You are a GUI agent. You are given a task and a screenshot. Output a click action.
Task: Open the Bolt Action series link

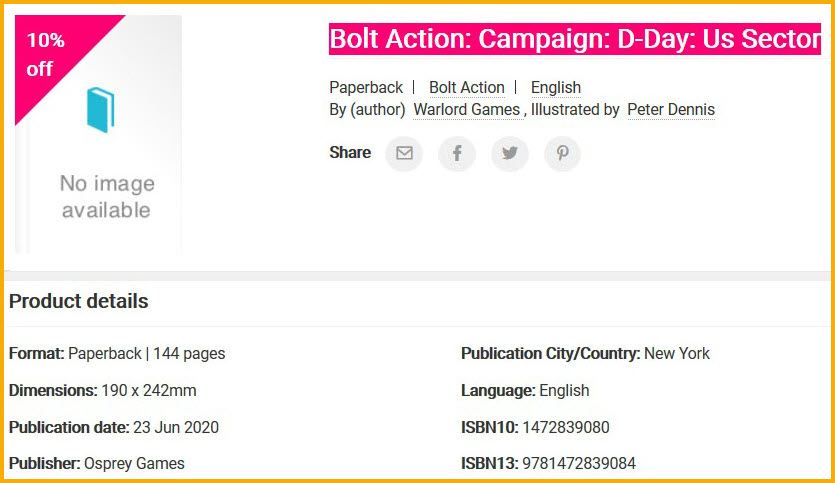(x=466, y=88)
